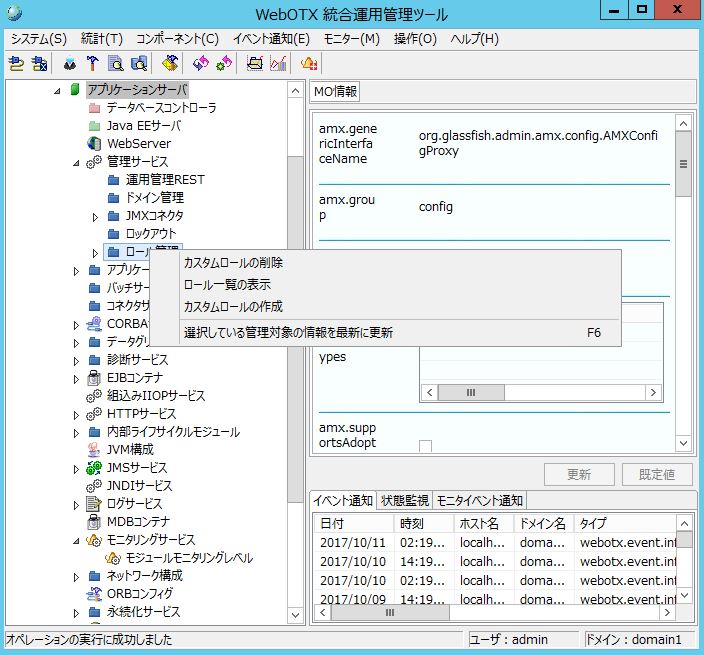Collapse the モニタリングサービス tree node

pos(78,540)
